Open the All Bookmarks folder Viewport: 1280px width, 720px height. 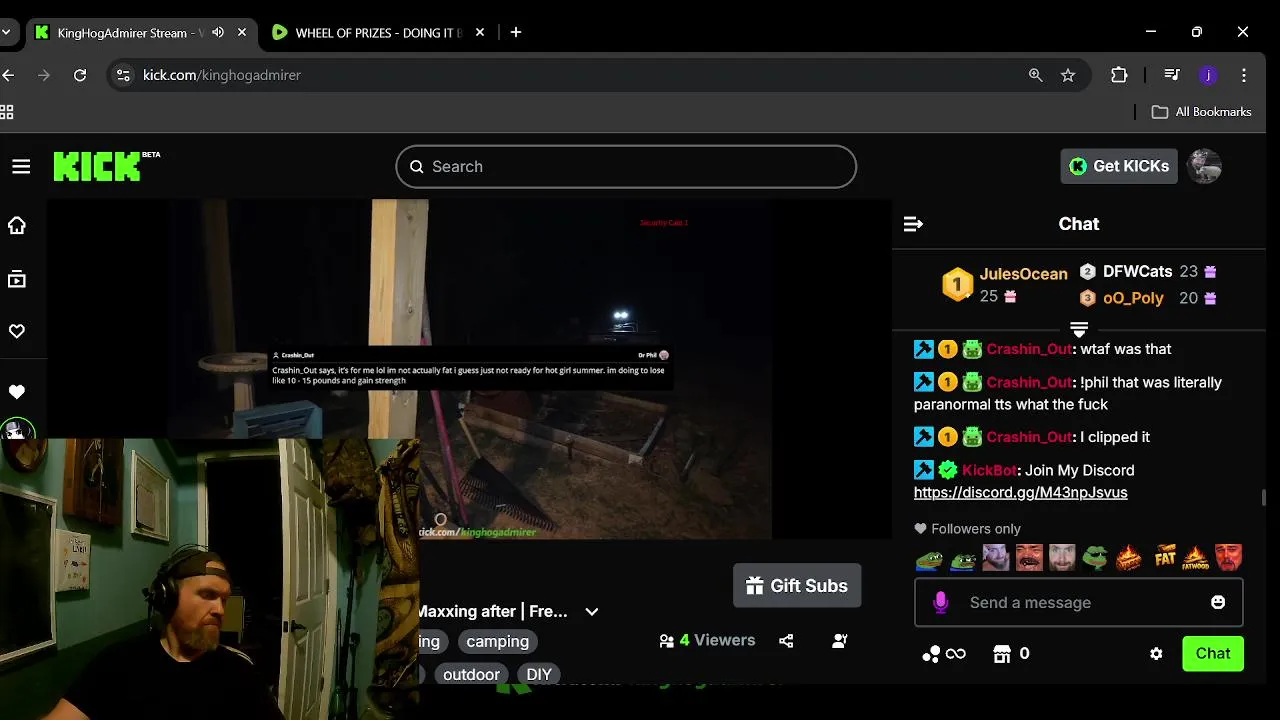[x=1202, y=112]
